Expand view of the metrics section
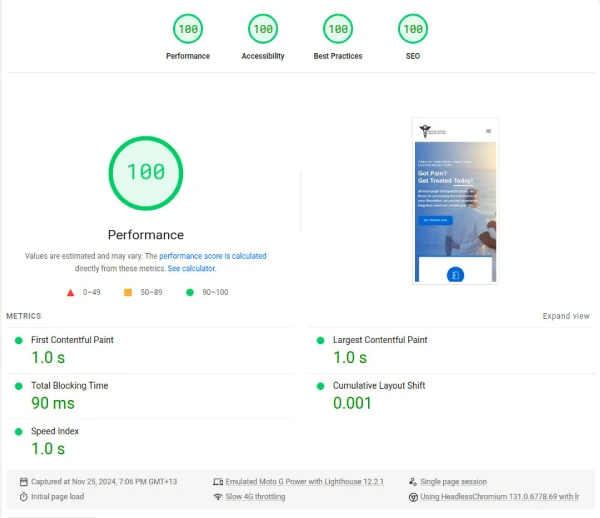Viewport: 600px width, 518px height. 566,316
